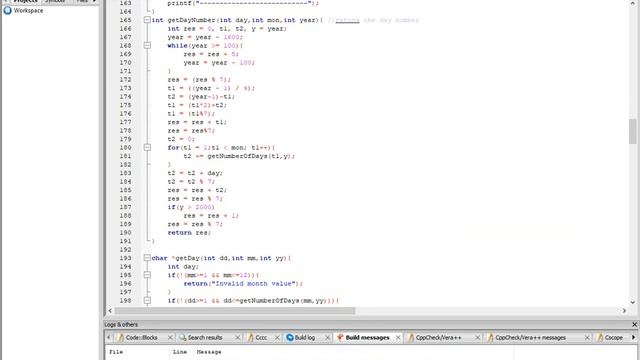Screen dimensions: 640x360
Task: Click the editor scrollbar up arrow
Action: [x=633, y=2]
